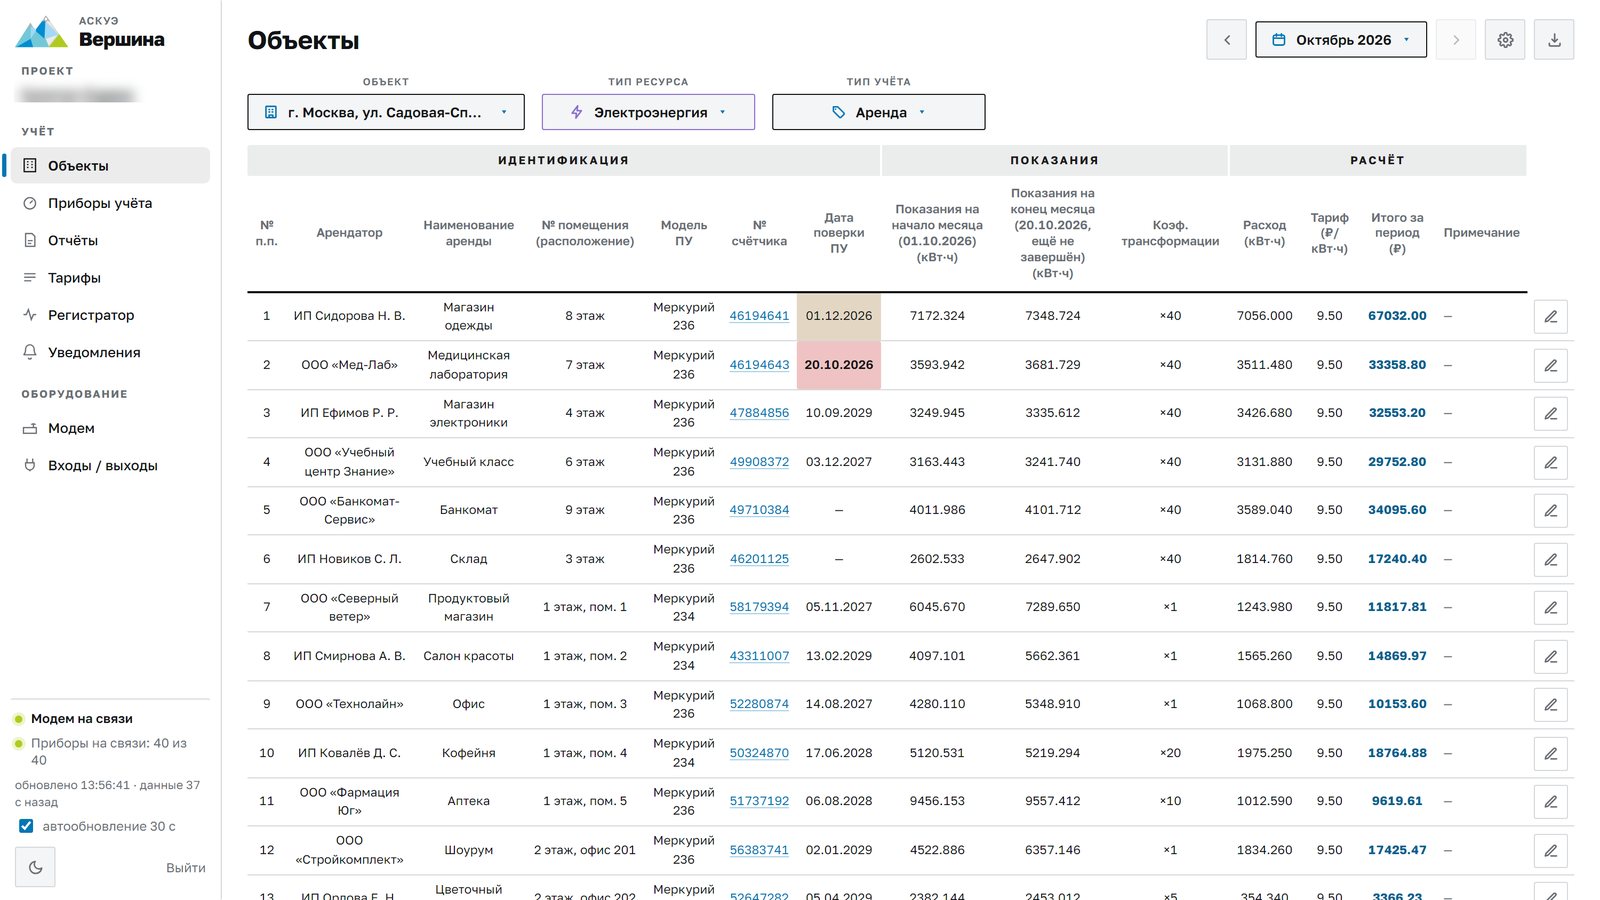Viewport: 1600px width, 900px height.
Task: Open meter number 49710384
Action: [x=759, y=510]
